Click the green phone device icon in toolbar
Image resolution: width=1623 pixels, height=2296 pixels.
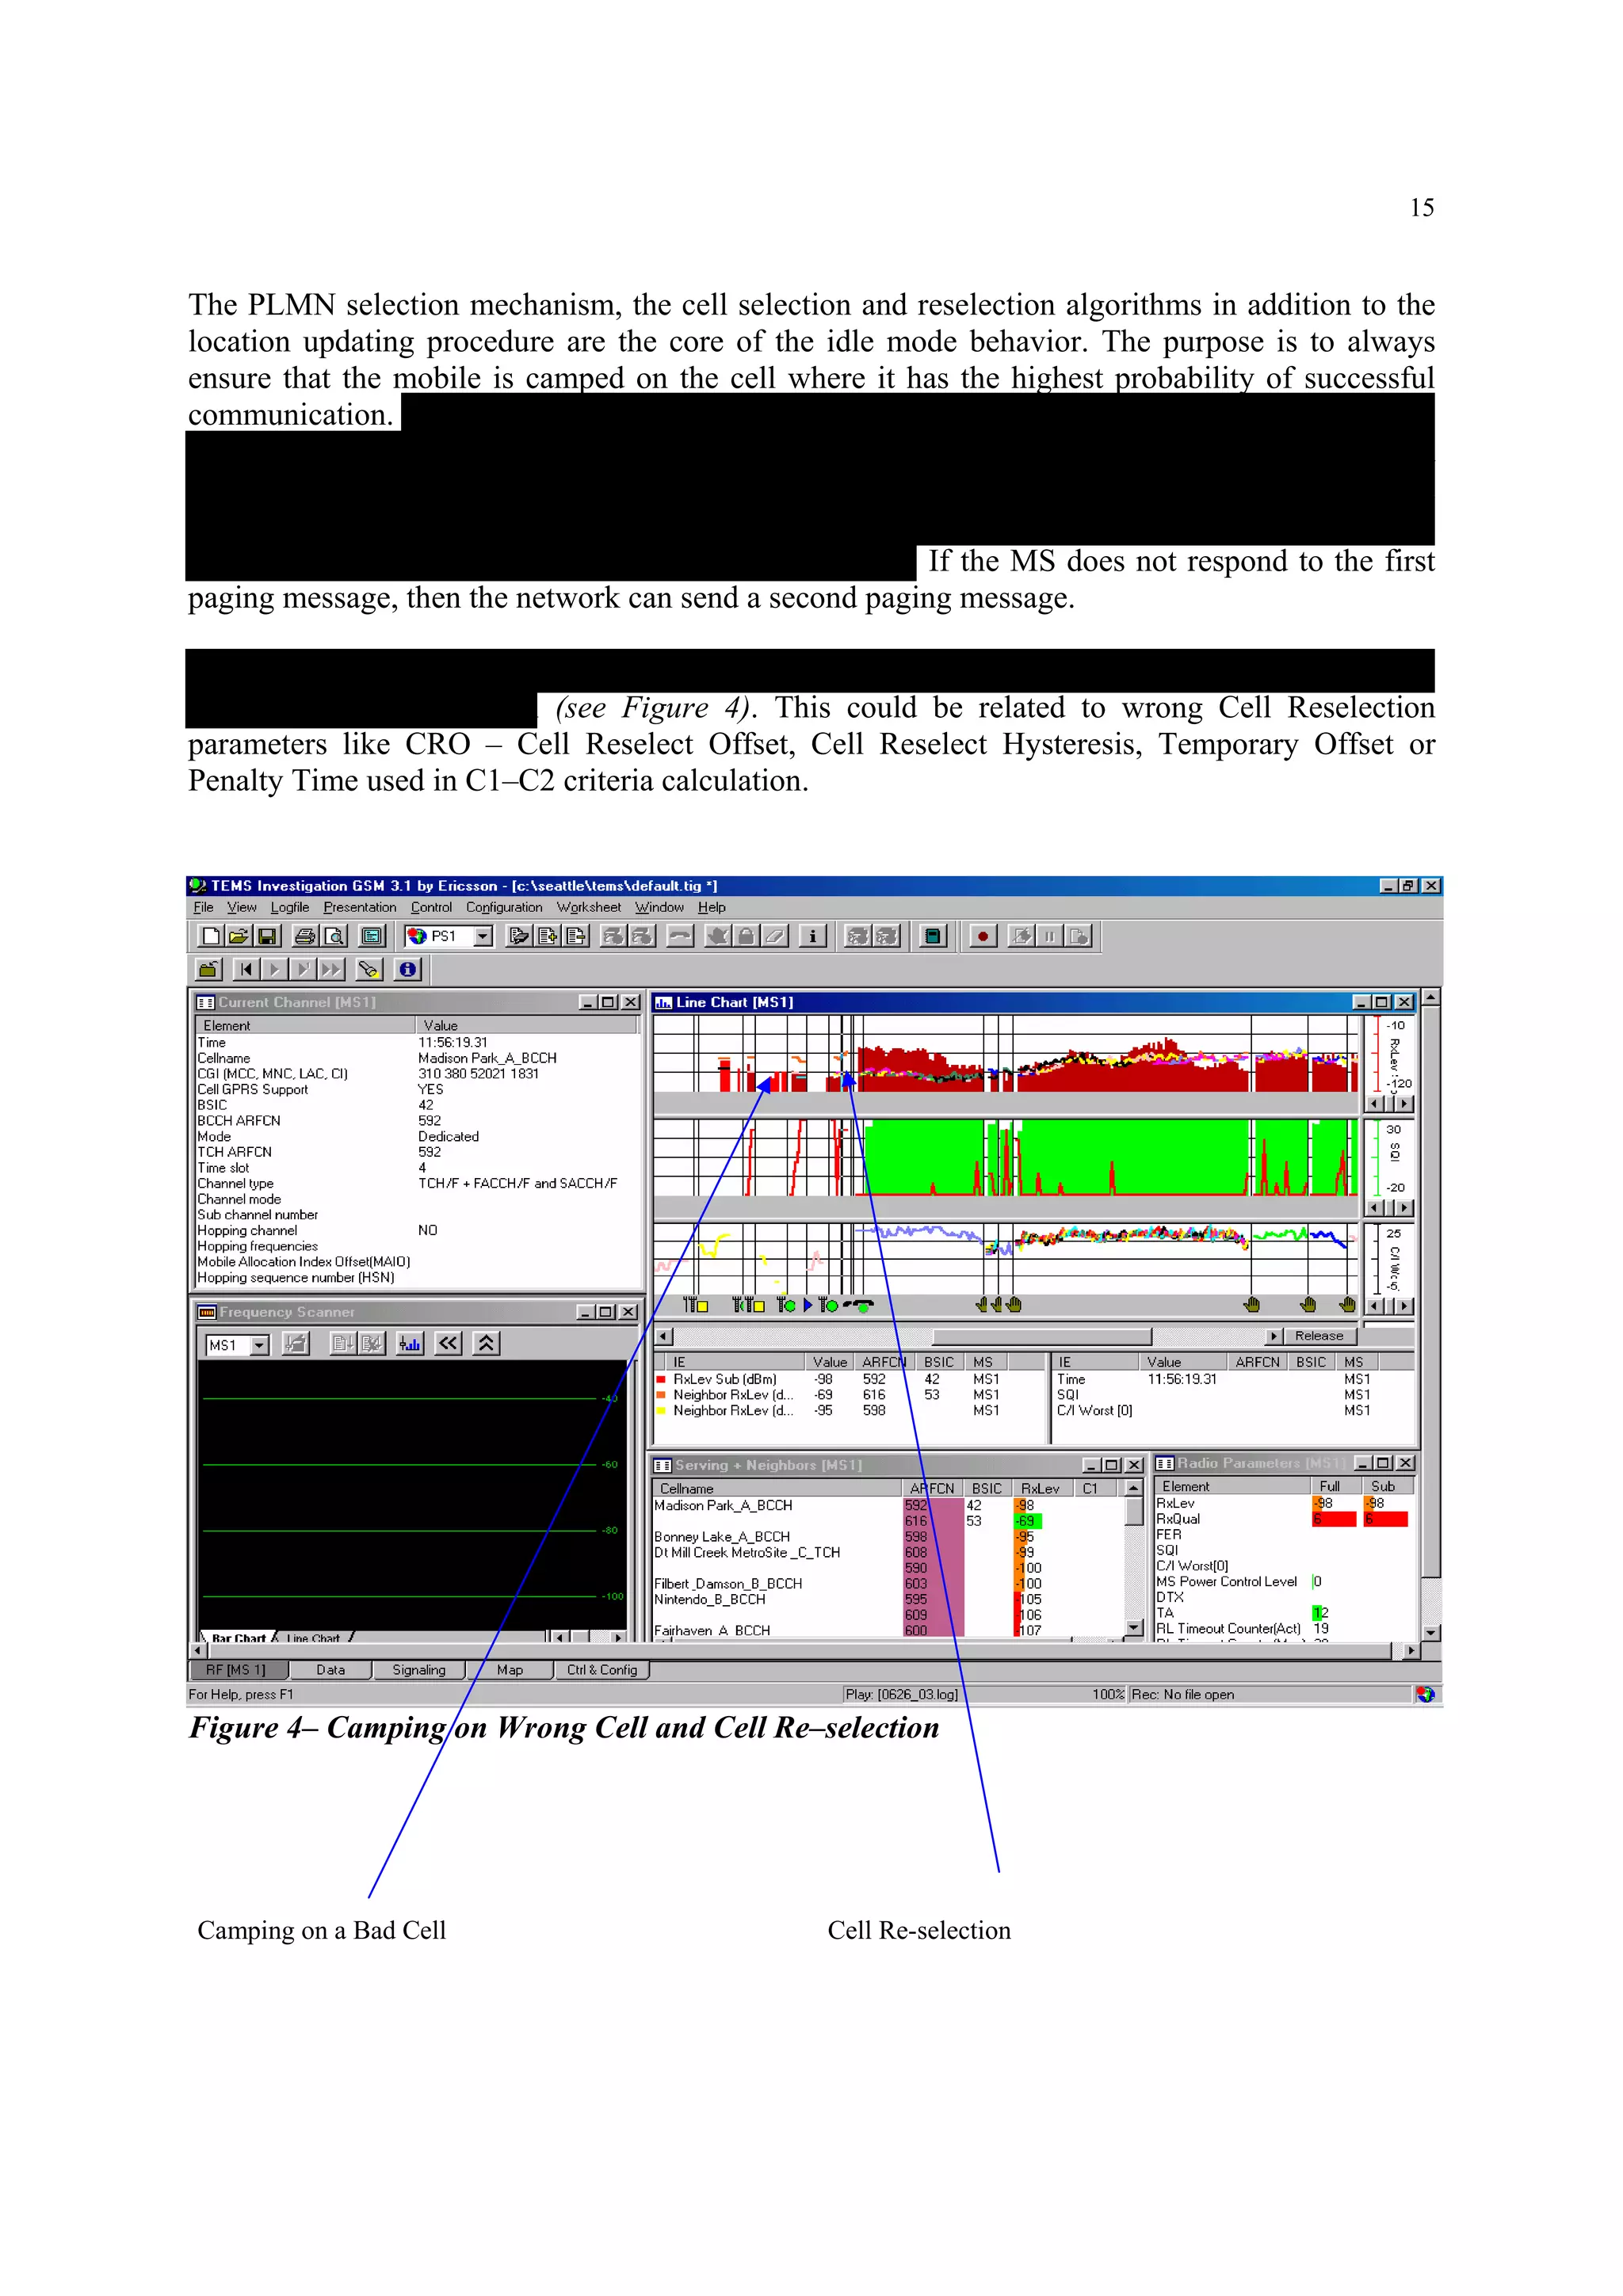933,936
